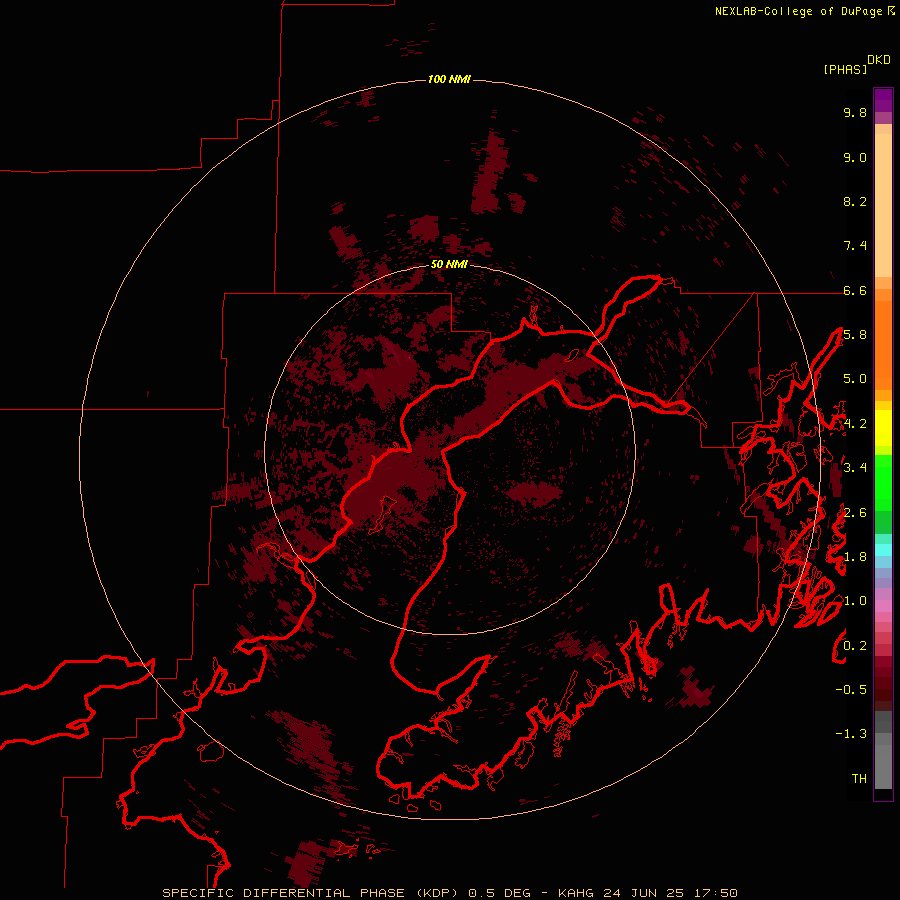Click the -0.5 legend value

851,690
